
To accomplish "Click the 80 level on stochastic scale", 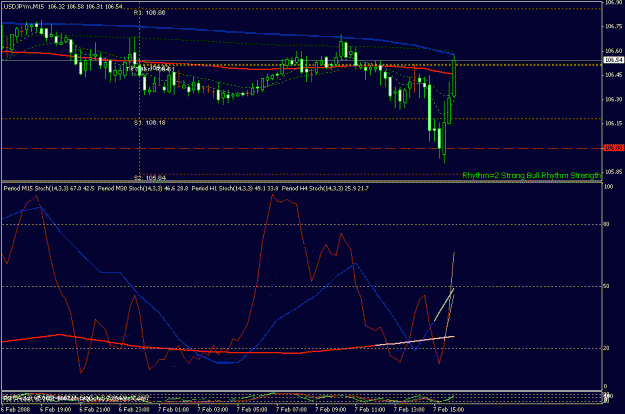I will pos(607,224).
